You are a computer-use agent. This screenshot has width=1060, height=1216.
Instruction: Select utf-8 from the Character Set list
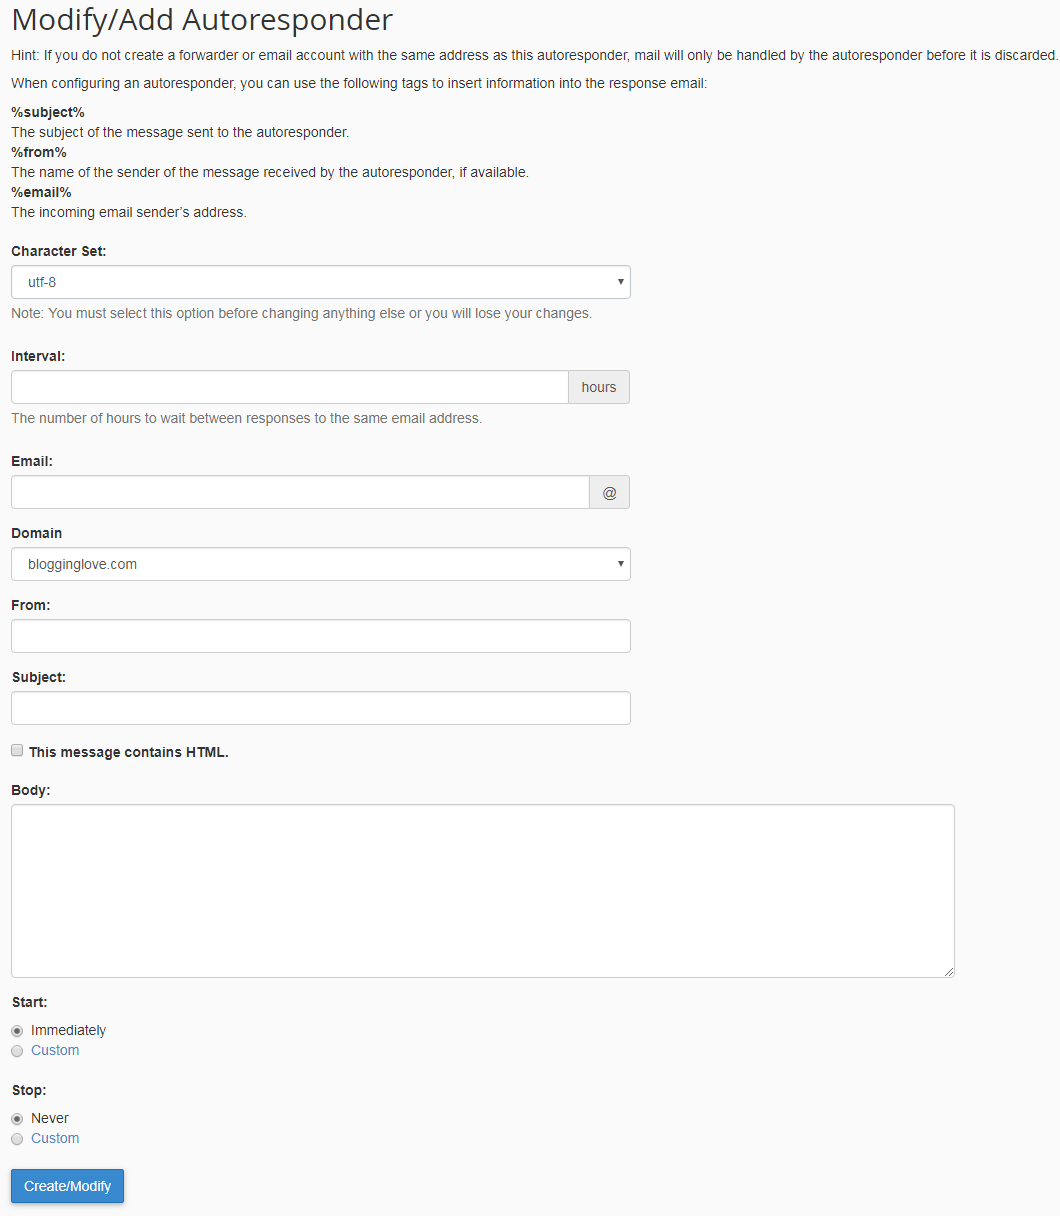320,282
